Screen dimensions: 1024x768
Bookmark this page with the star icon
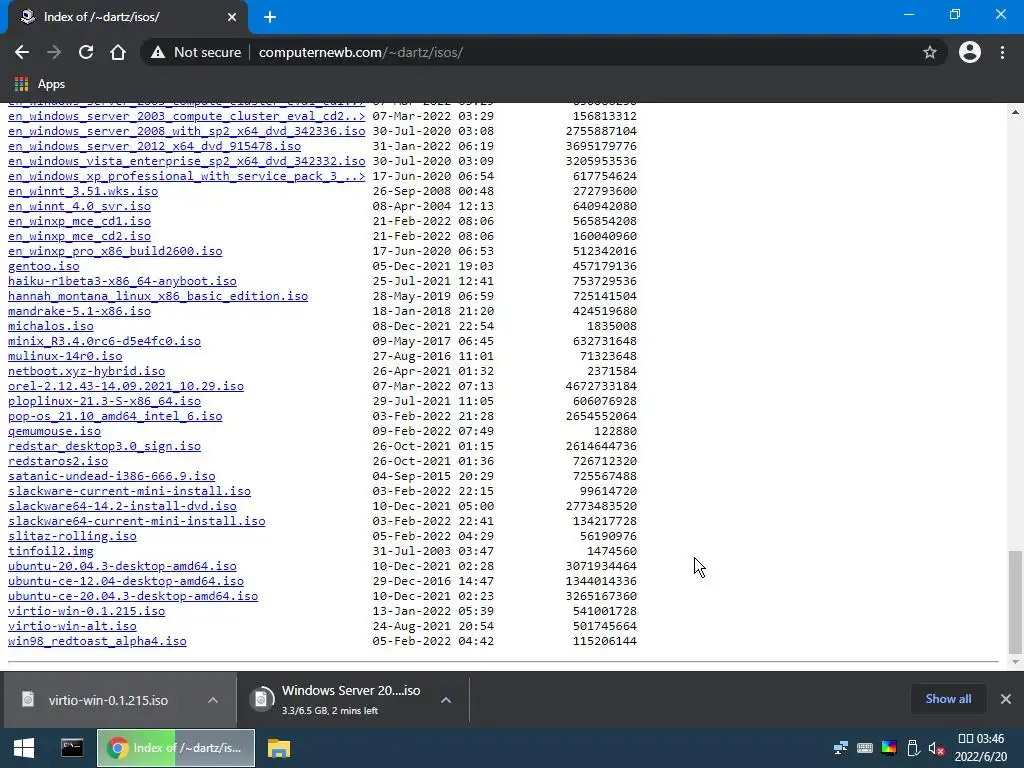930,52
